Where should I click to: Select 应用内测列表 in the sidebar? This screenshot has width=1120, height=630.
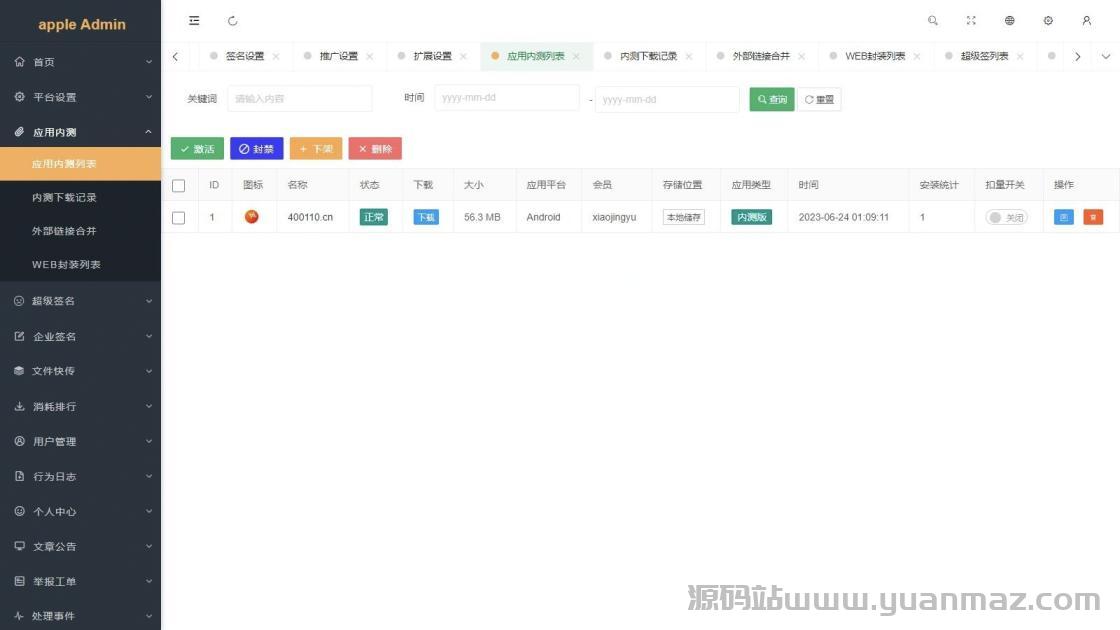pos(80,164)
